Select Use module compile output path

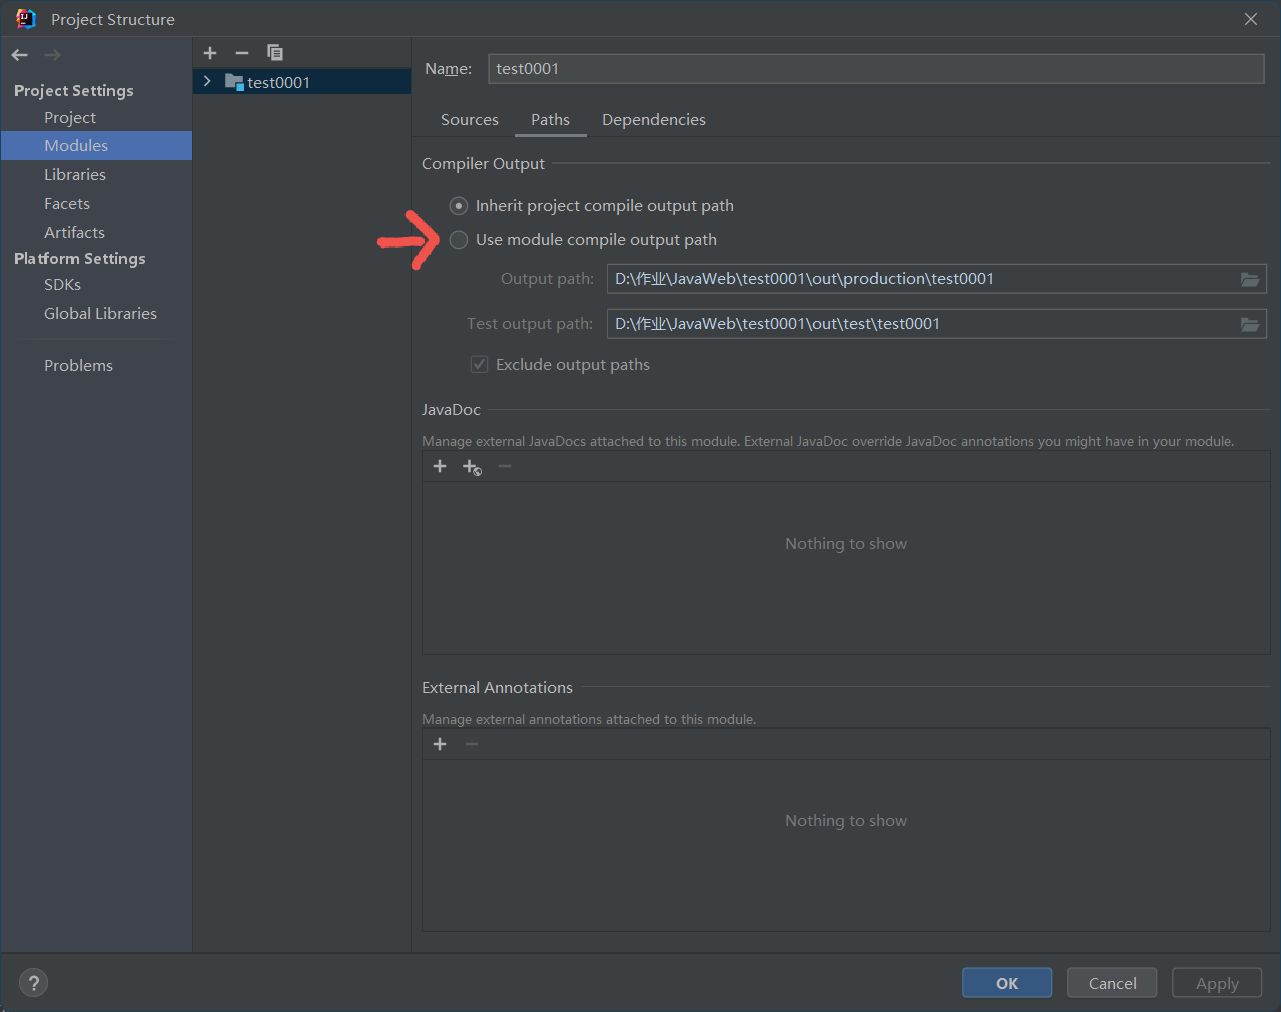pyautogui.click(x=459, y=240)
